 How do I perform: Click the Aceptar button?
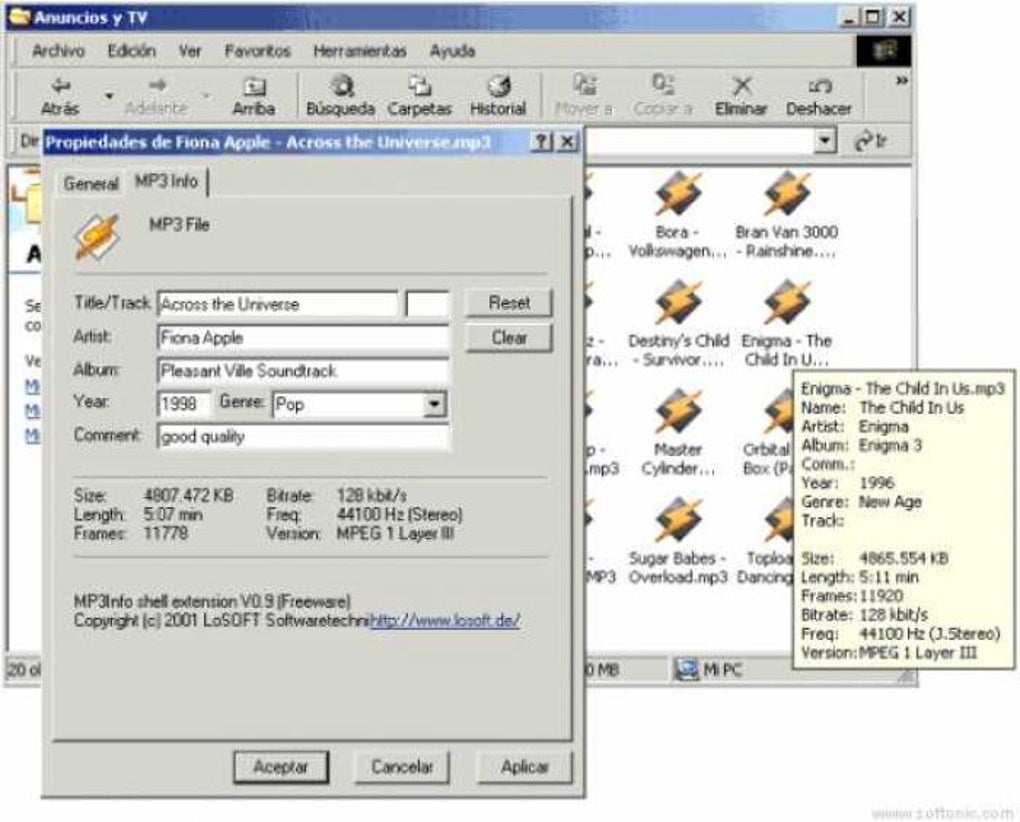tap(281, 767)
